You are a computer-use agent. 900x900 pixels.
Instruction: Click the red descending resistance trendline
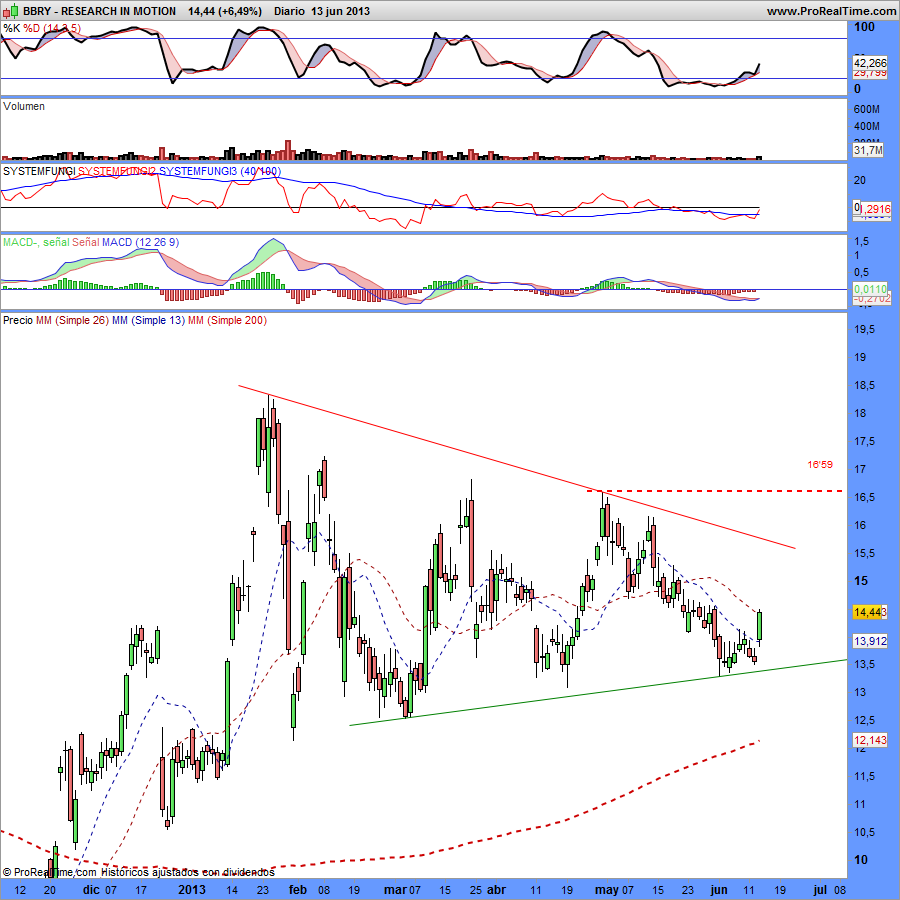(x=517, y=467)
